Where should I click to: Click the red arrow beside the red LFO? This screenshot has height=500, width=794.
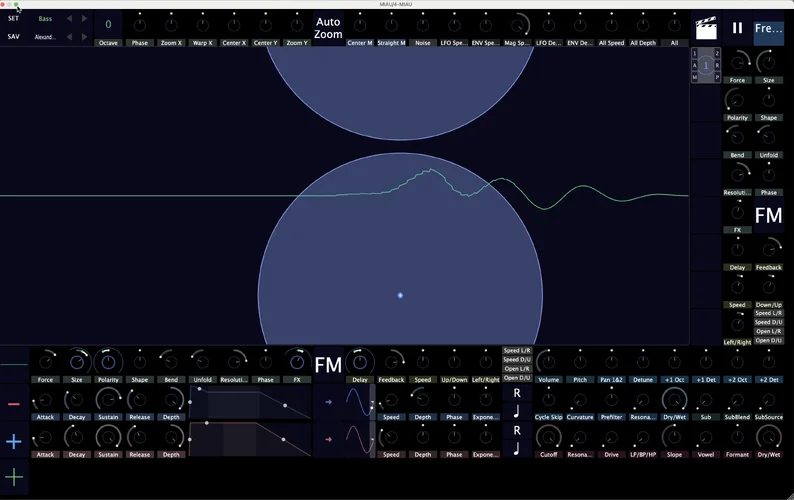328,439
